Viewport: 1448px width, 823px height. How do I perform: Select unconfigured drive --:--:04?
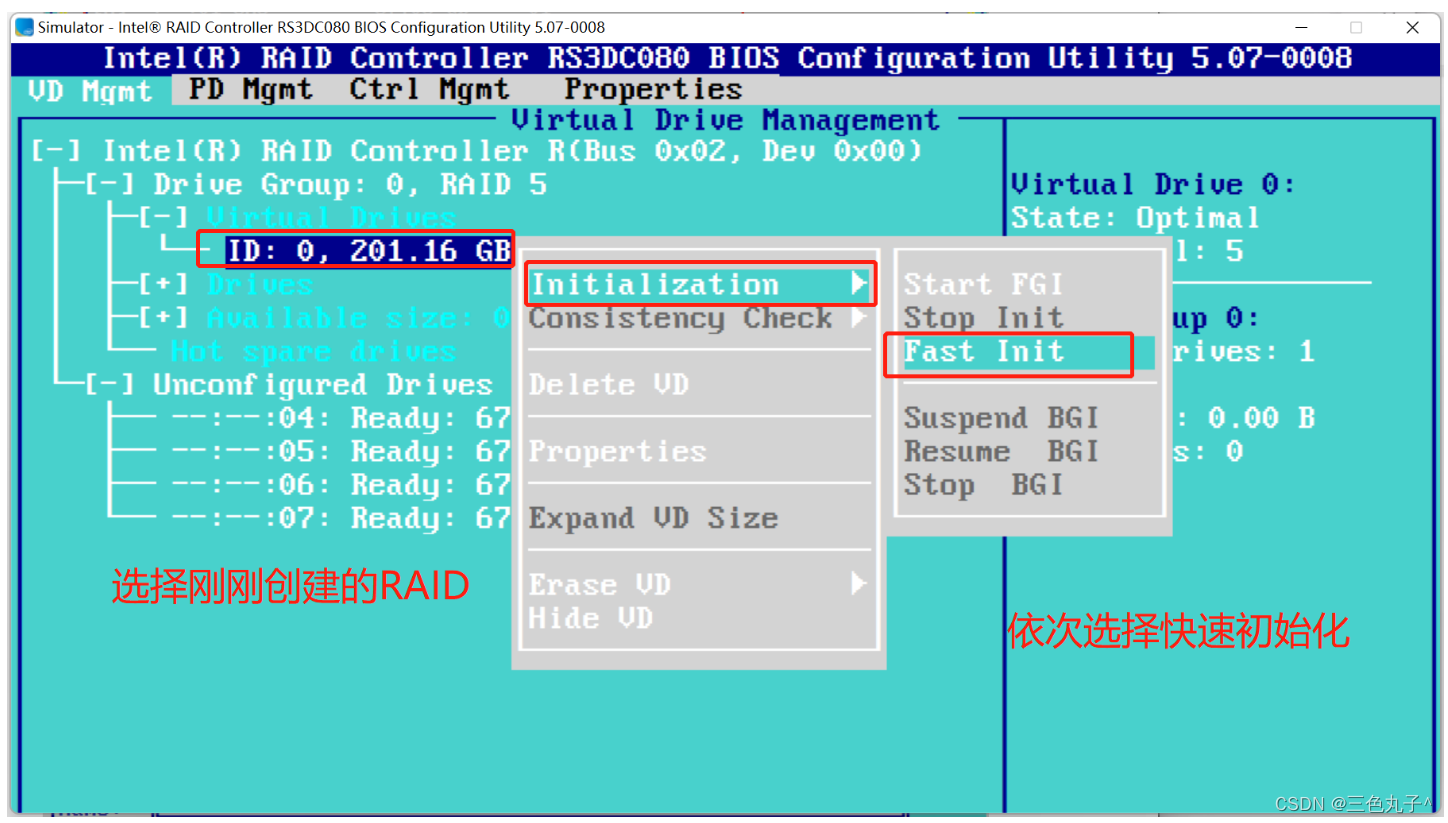coord(340,418)
